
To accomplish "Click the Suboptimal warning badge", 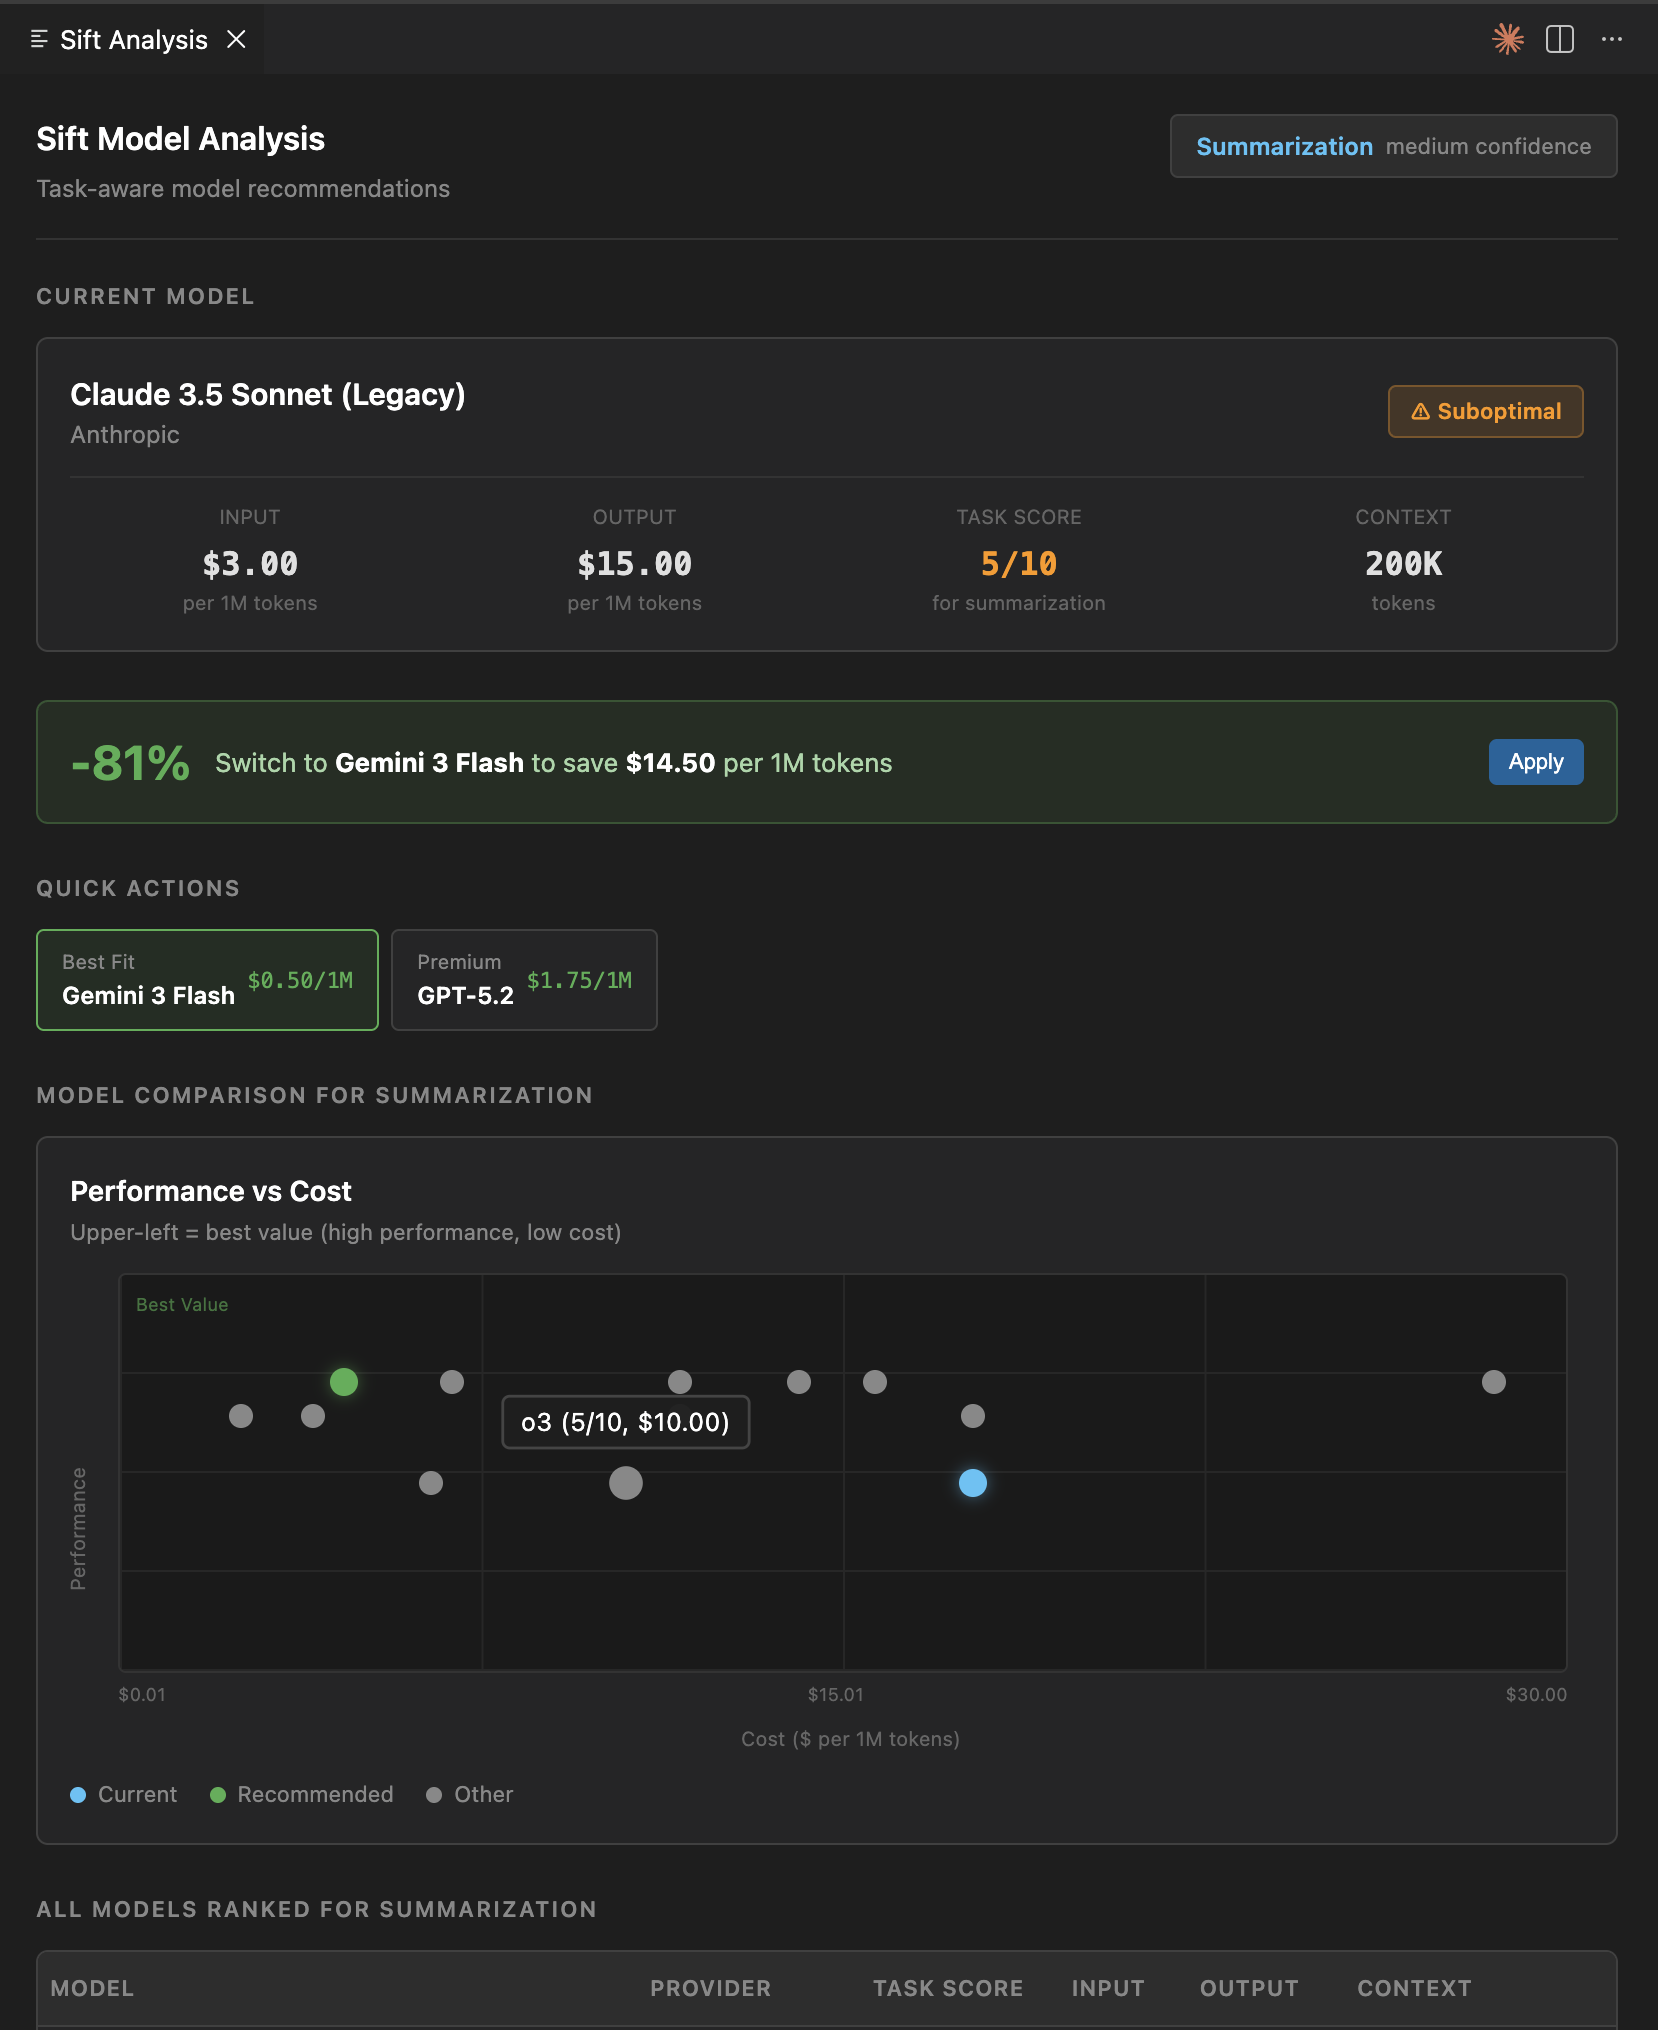I will (1485, 411).
